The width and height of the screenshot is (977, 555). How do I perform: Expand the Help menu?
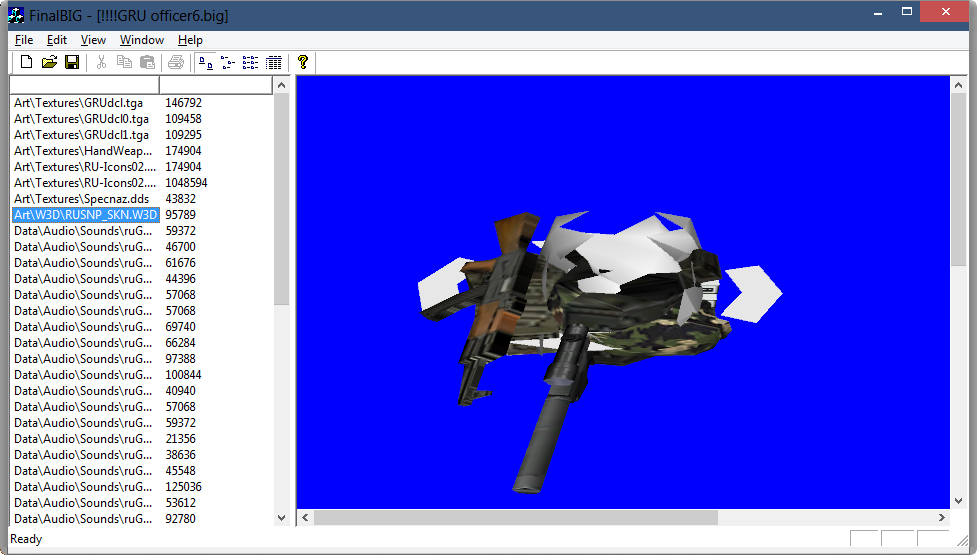pos(190,40)
